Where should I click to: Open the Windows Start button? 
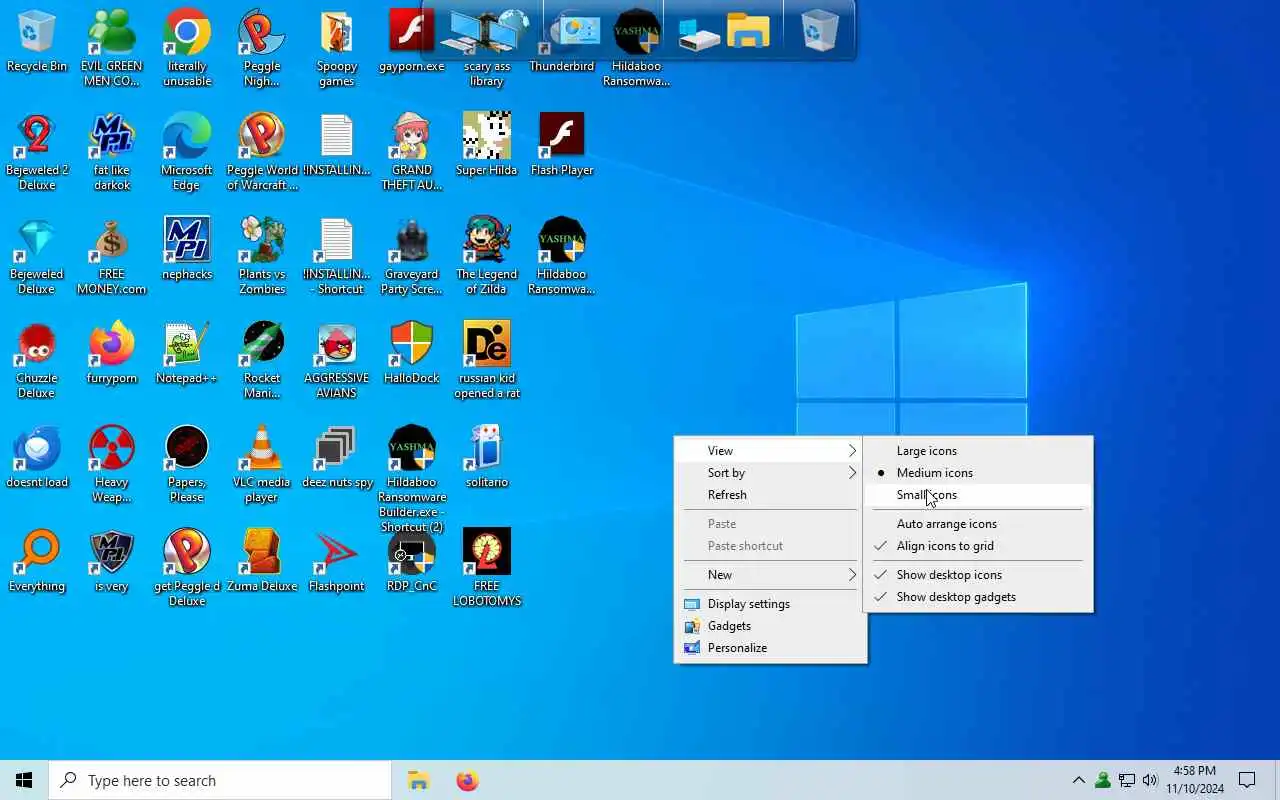[x=24, y=780]
